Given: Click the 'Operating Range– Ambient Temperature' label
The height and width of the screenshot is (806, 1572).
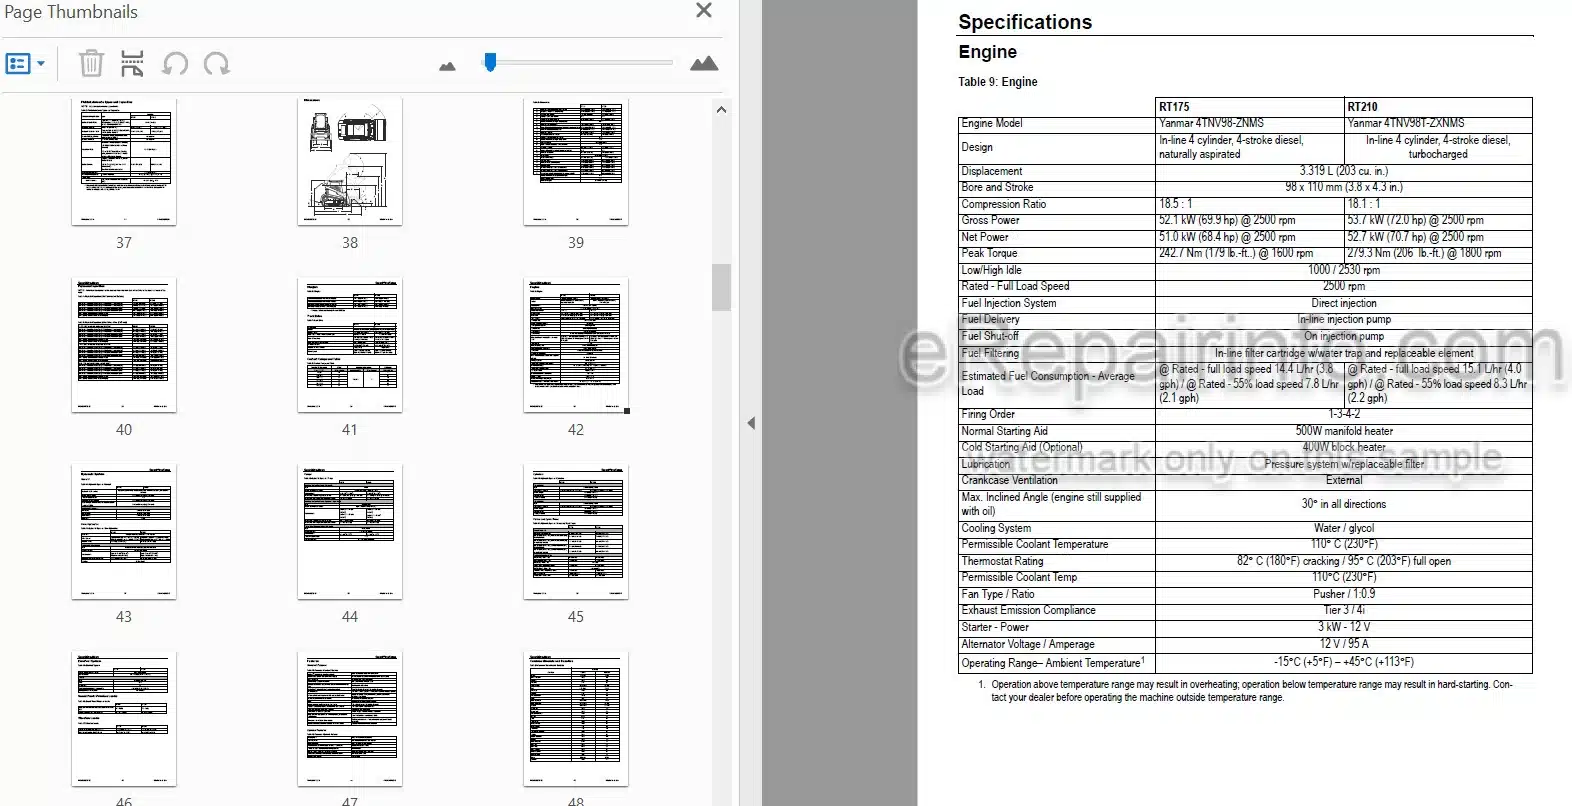Looking at the screenshot, I should pos(1053,662).
